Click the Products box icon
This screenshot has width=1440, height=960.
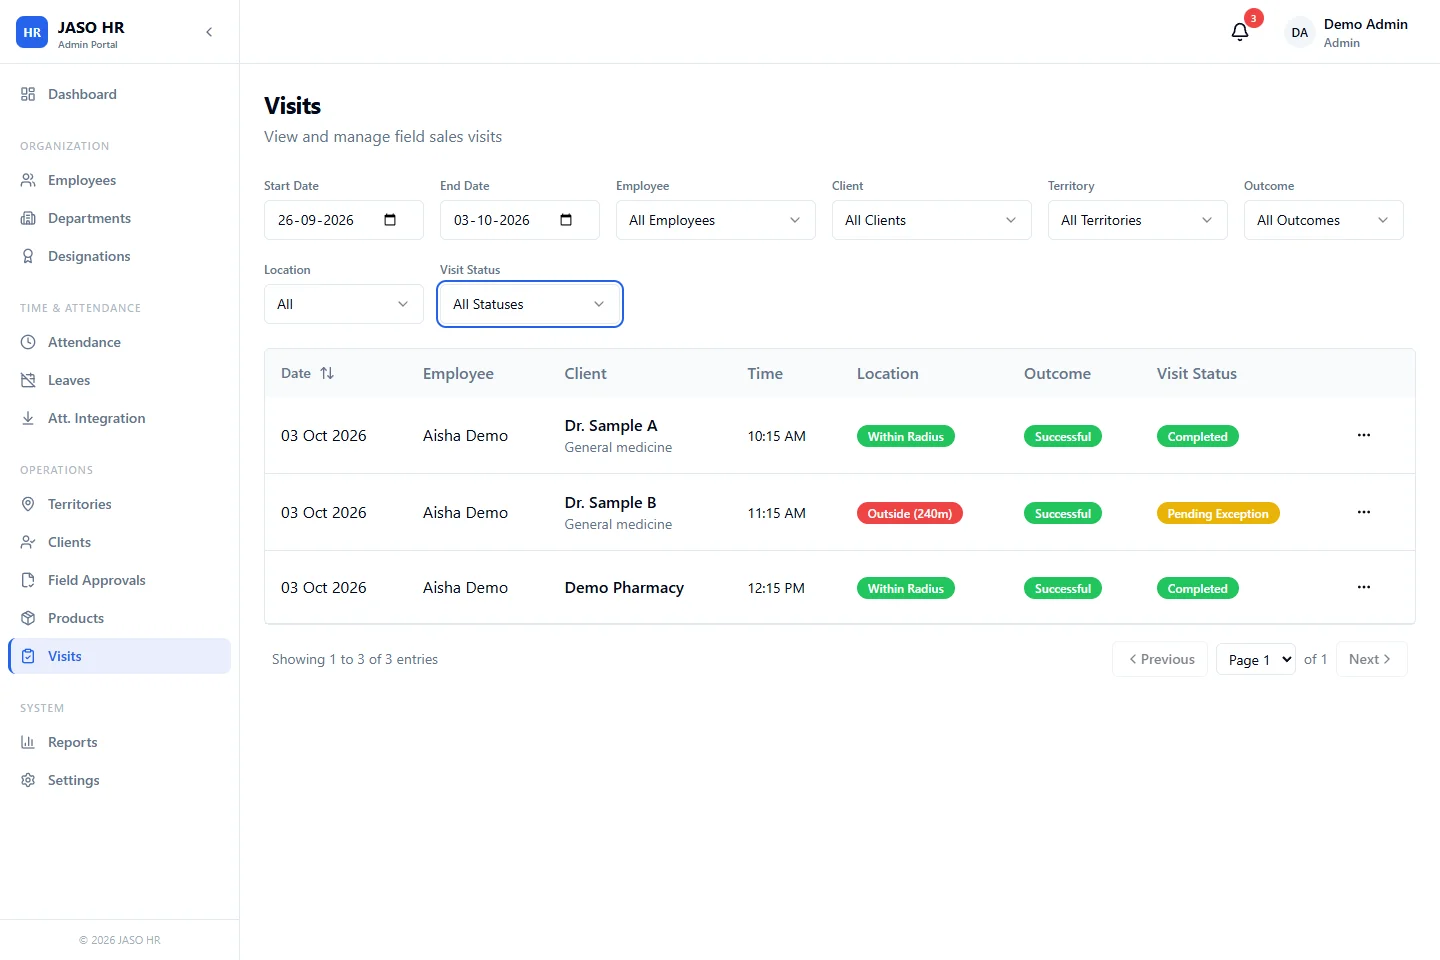(28, 618)
